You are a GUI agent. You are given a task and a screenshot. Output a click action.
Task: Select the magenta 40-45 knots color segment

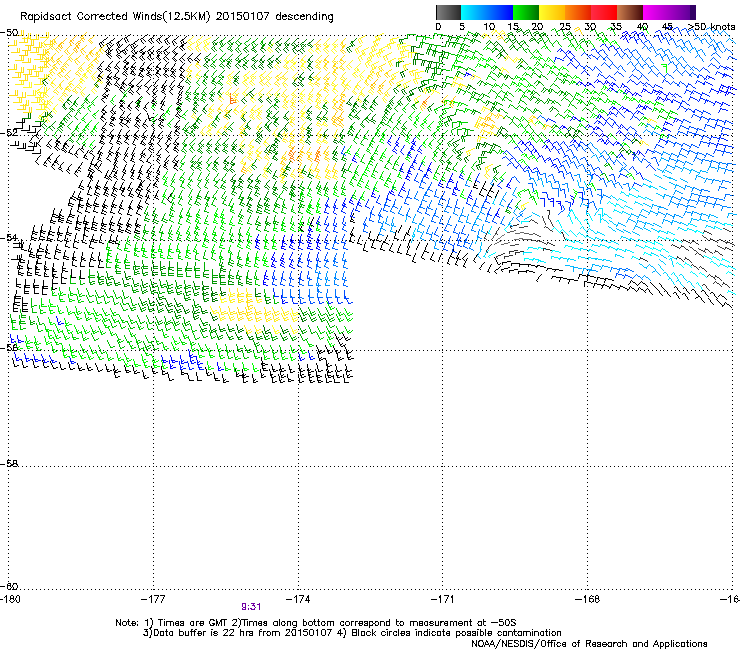pyautogui.click(x=656, y=12)
